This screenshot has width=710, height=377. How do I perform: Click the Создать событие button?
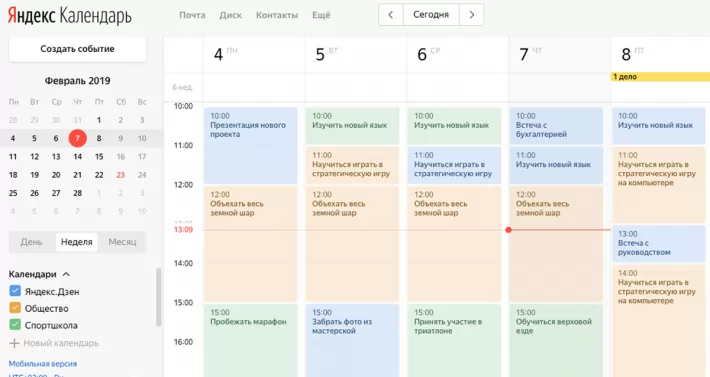tap(77, 49)
